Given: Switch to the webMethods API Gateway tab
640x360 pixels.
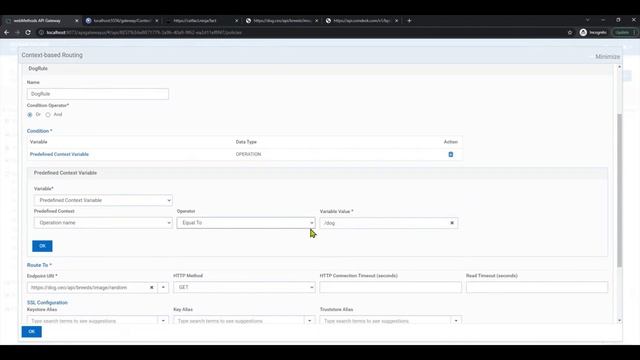Looking at the screenshot, I should click(41, 20).
